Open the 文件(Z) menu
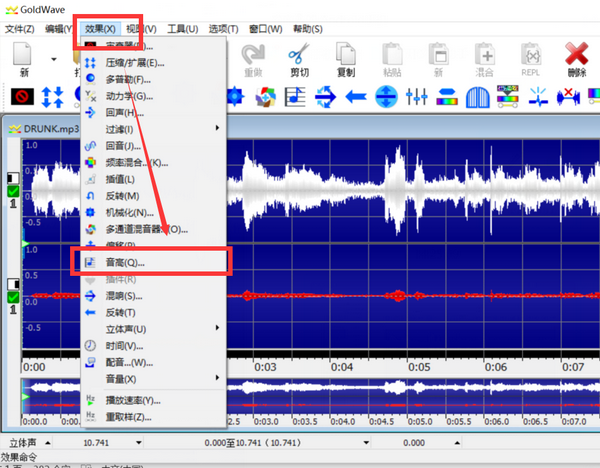 [x=20, y=29]
